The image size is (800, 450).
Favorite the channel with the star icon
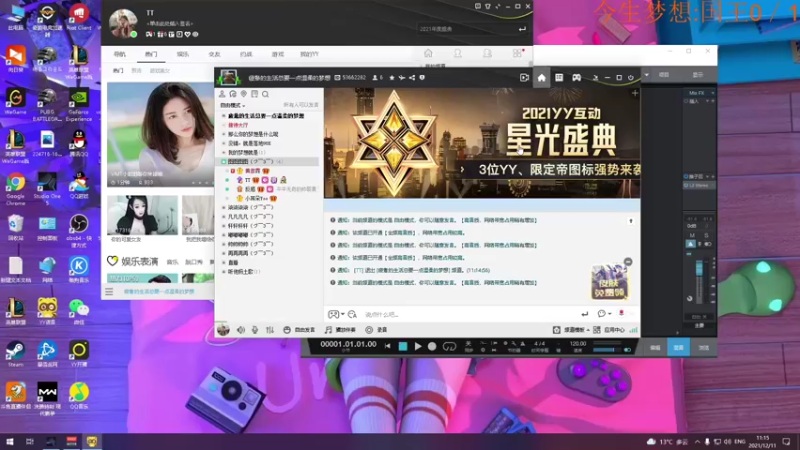pos(392,78)
